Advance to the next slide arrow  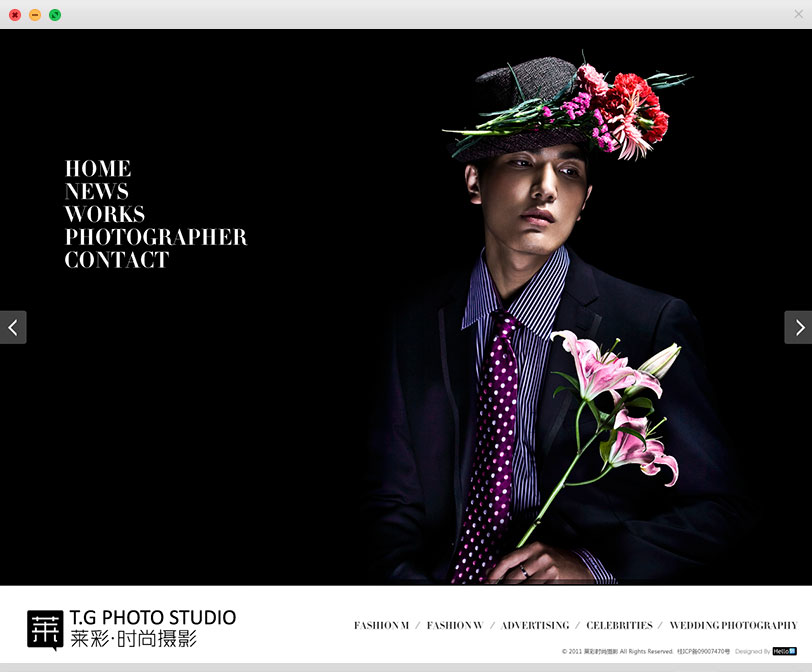[798, 327]
